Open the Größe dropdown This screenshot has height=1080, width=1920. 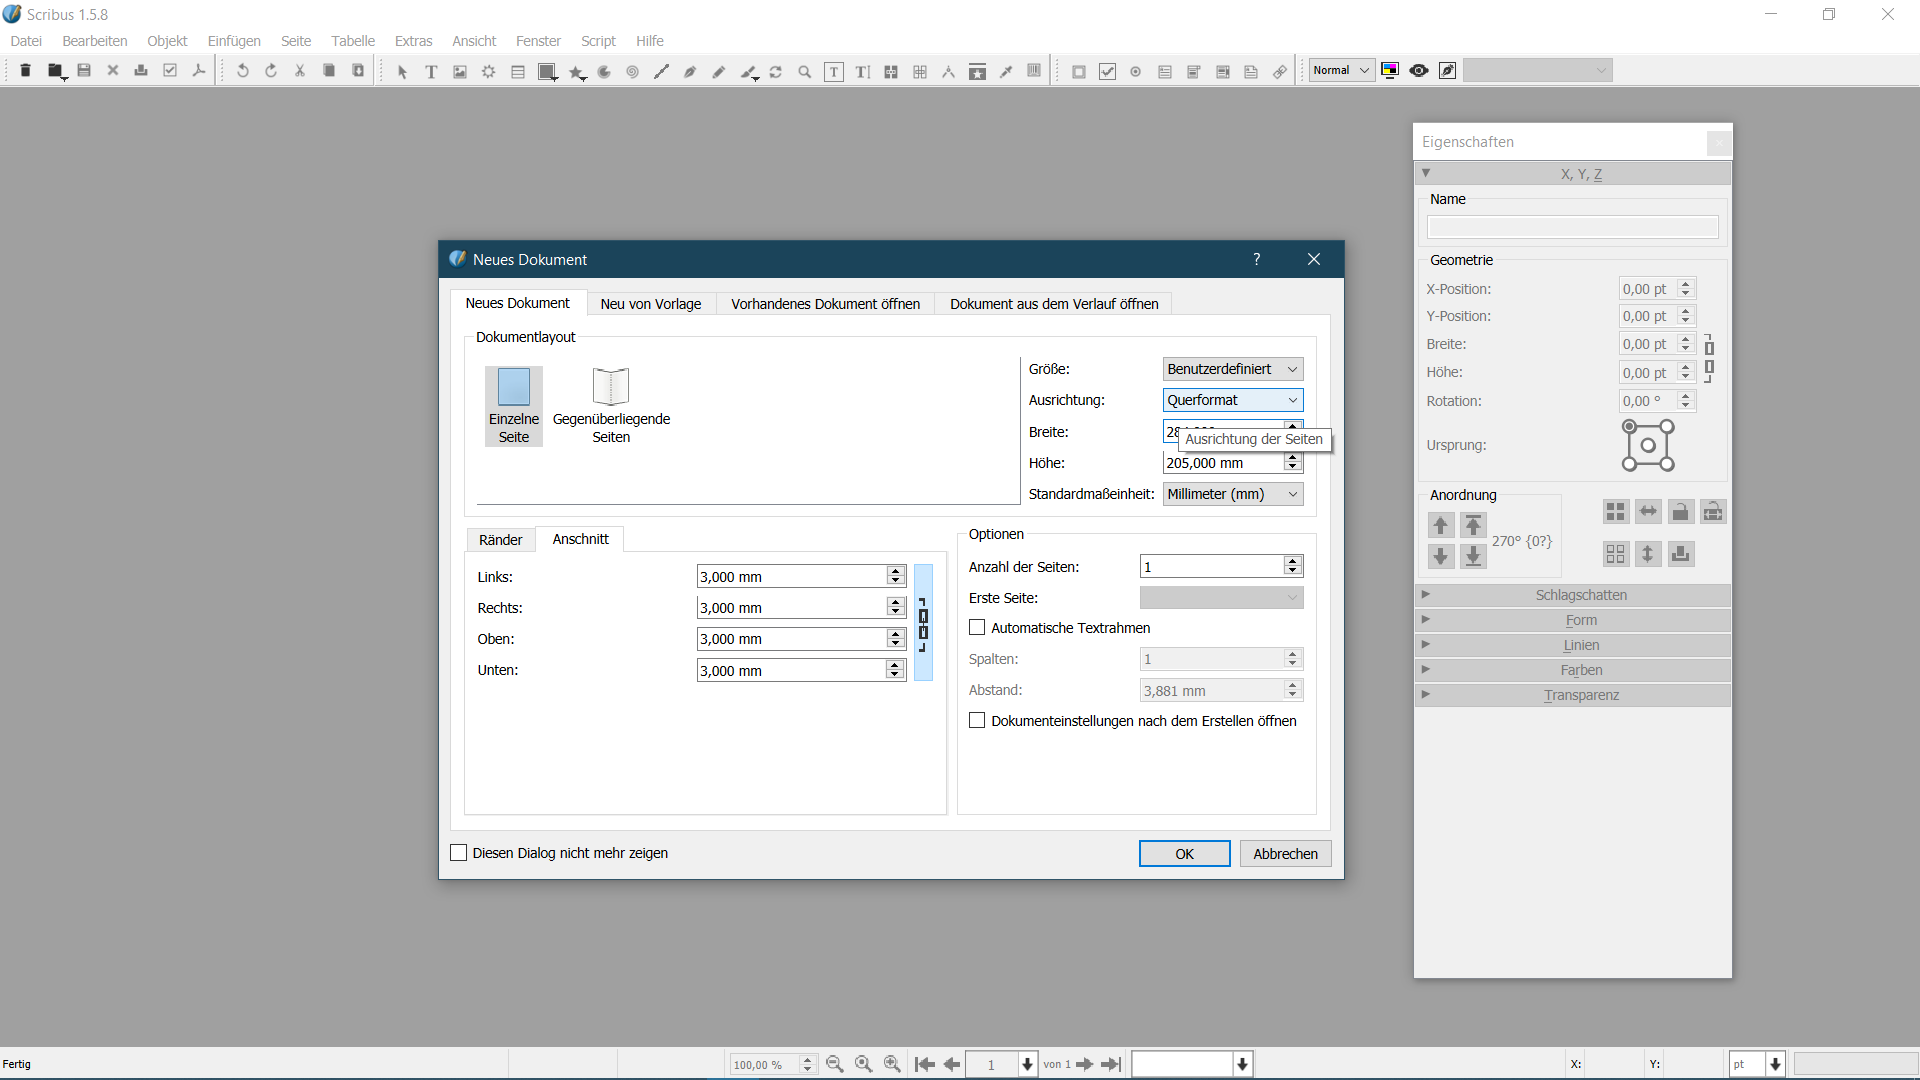[1232, 369]
